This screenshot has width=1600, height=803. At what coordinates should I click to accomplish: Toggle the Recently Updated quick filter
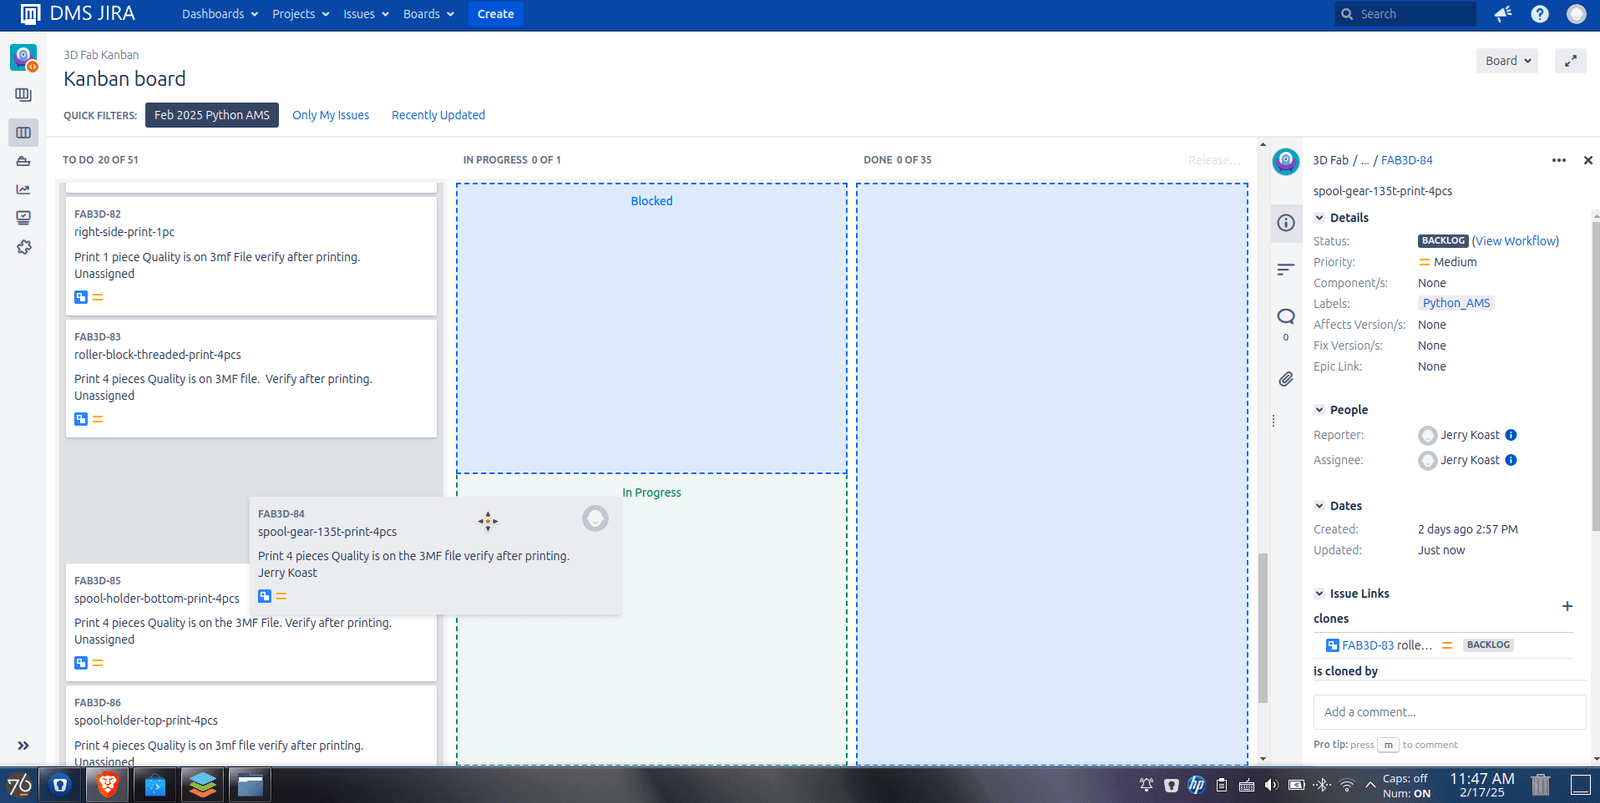coord(438,115)
